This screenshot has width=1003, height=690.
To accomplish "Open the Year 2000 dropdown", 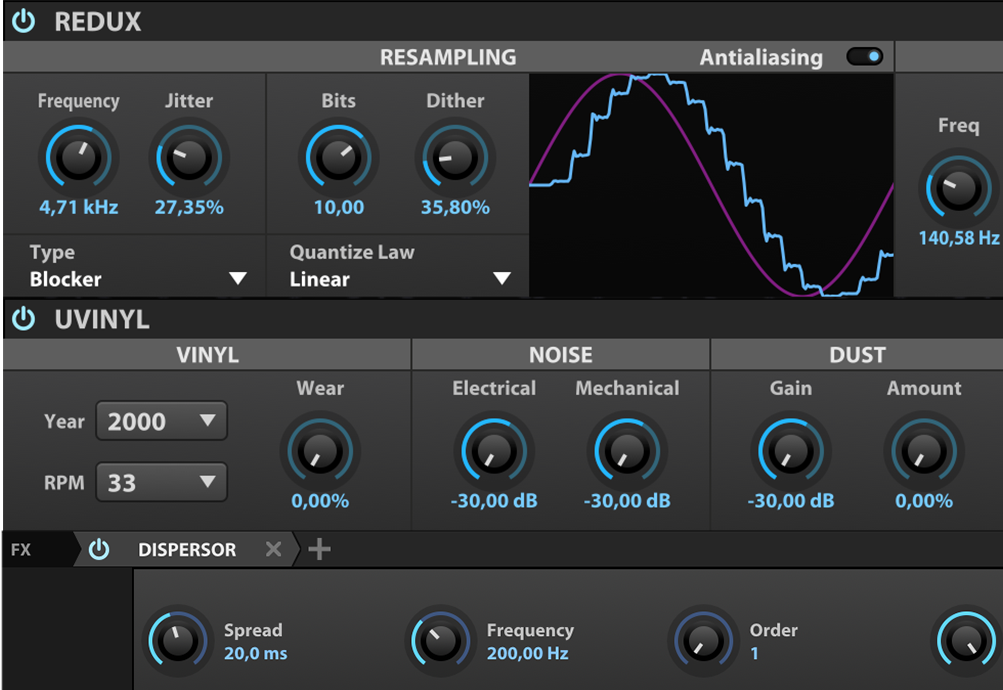I will click(161, 421).
